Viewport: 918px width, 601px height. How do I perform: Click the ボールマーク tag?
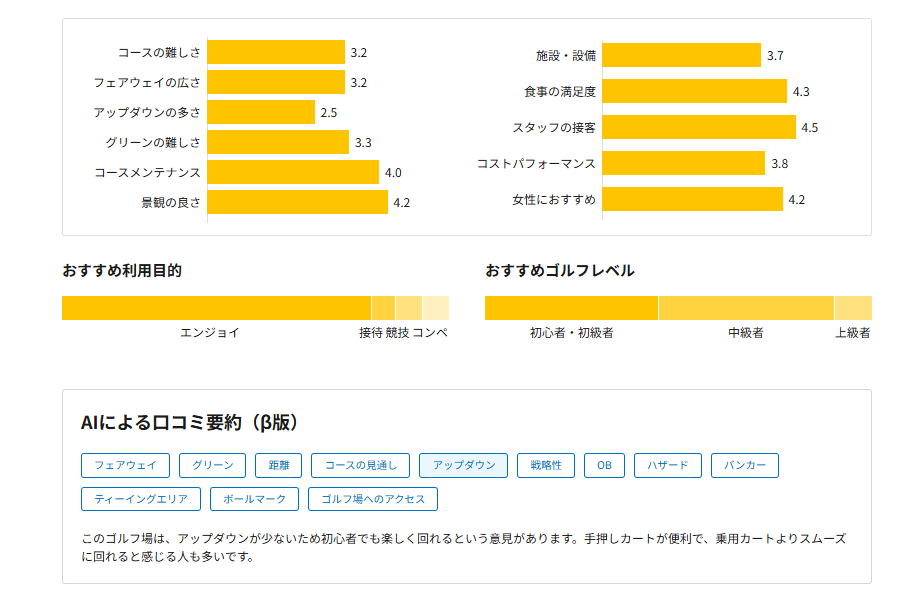click(x=255, y=499)
